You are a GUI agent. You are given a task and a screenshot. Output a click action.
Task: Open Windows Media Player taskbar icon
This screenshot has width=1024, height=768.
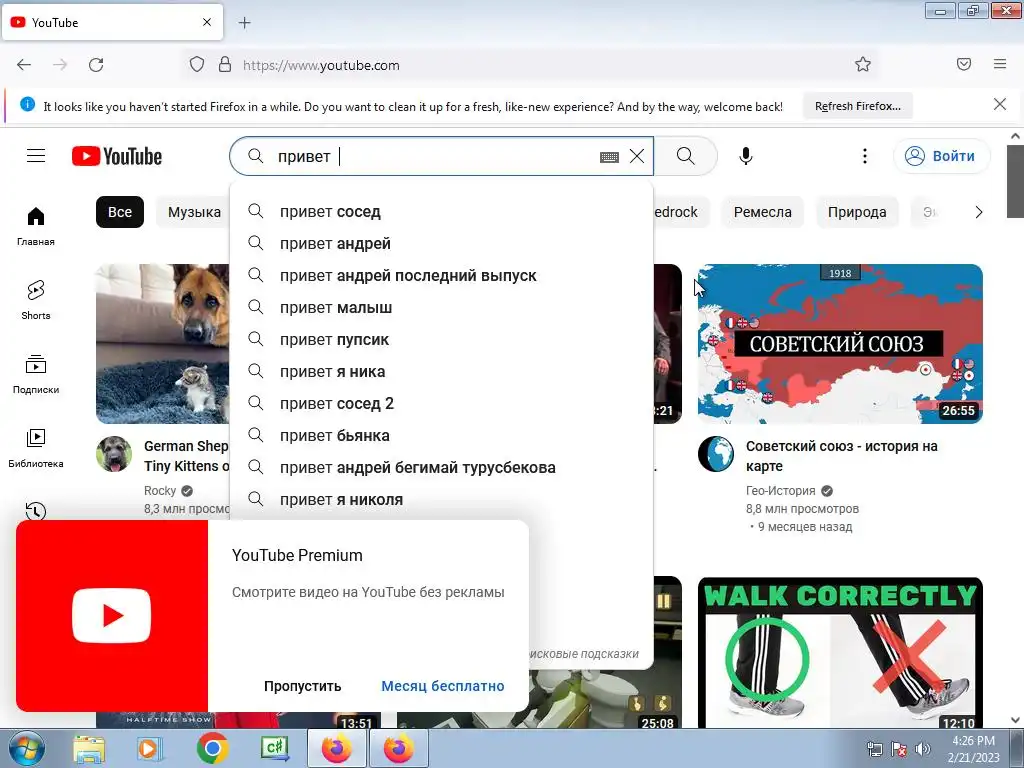149,748
